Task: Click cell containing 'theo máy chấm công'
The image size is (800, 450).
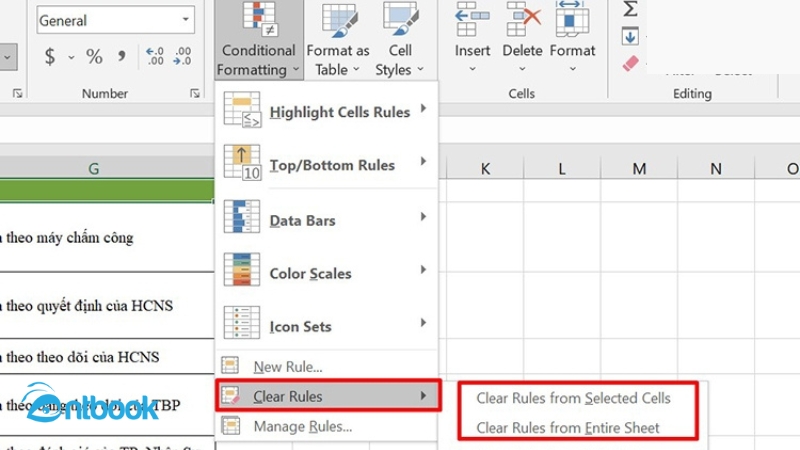Action: click(107, 237)
